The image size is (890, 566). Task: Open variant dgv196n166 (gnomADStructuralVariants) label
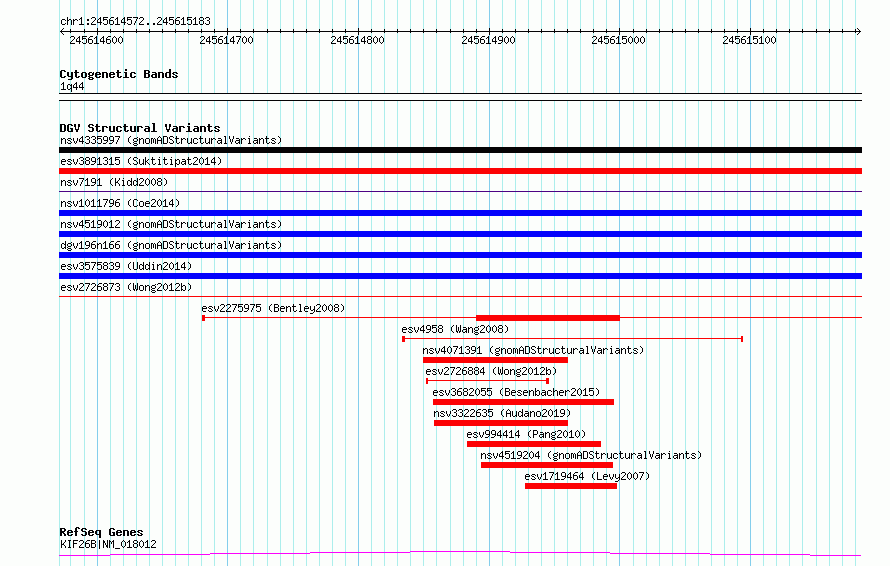pyautogui.click(x=171, y=245)
